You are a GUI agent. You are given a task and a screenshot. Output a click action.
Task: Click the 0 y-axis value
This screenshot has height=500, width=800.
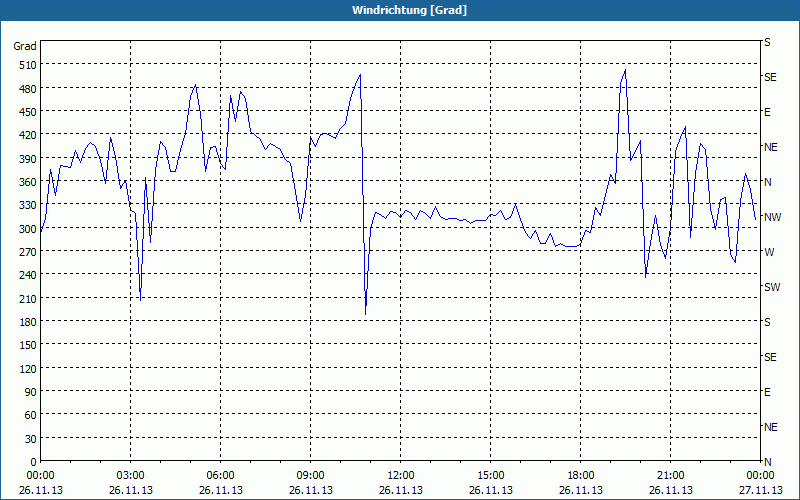coord(34,462)
